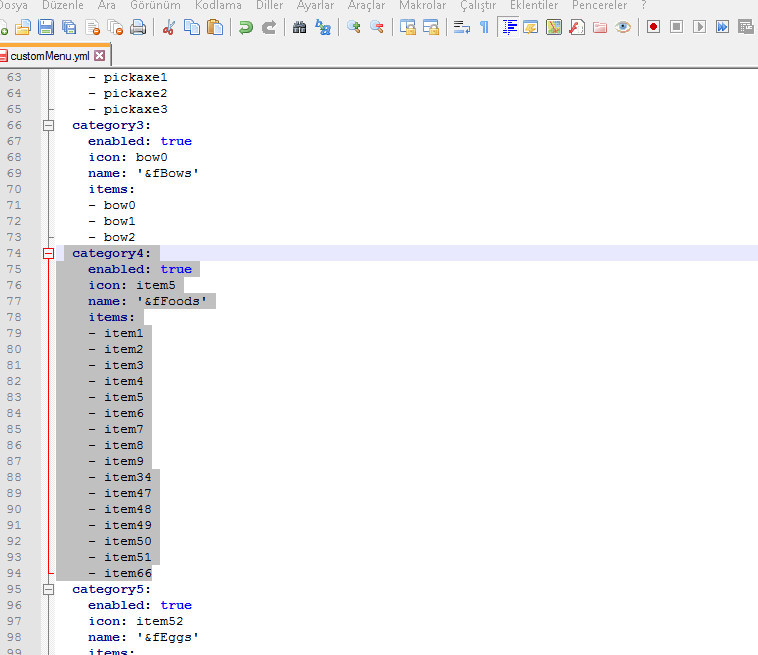
Task: Open the Kodlama menu
Action: (218, 5)
